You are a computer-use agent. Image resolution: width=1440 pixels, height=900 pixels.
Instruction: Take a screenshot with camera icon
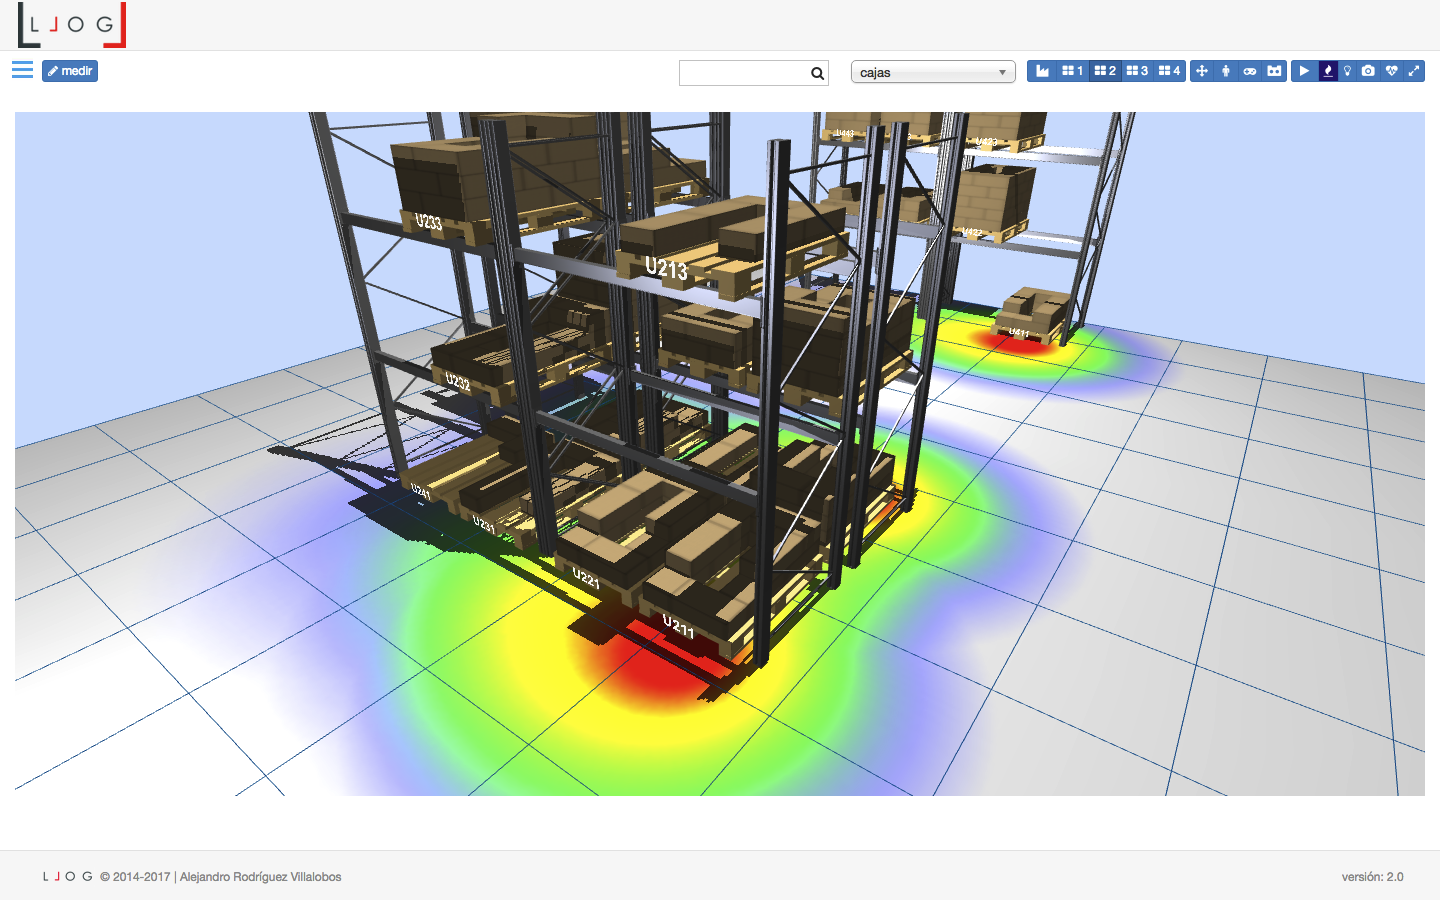pos(1368,71)
